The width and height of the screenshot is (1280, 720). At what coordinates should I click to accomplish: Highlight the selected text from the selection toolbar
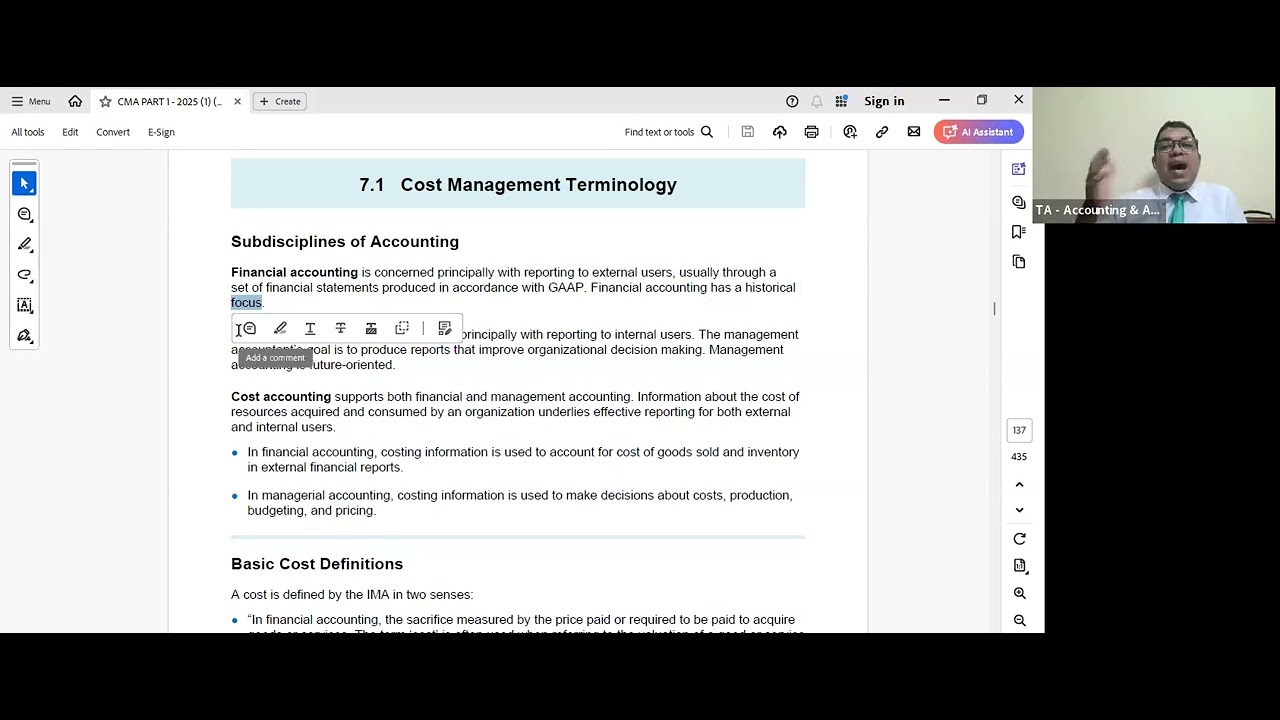(280, 328)
